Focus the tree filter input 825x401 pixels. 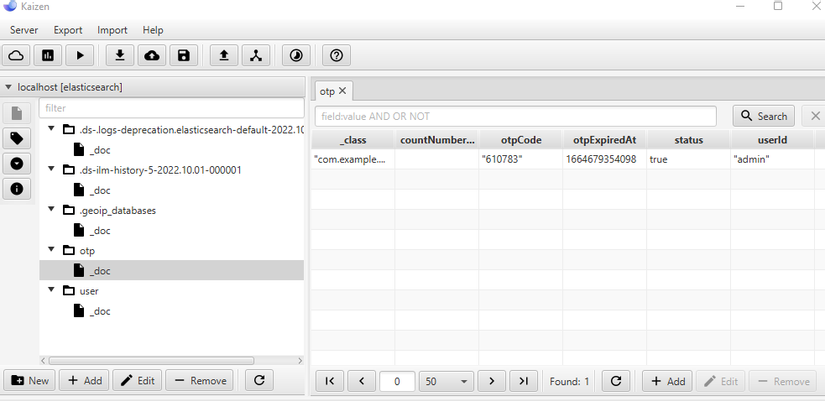coord(172,108)
